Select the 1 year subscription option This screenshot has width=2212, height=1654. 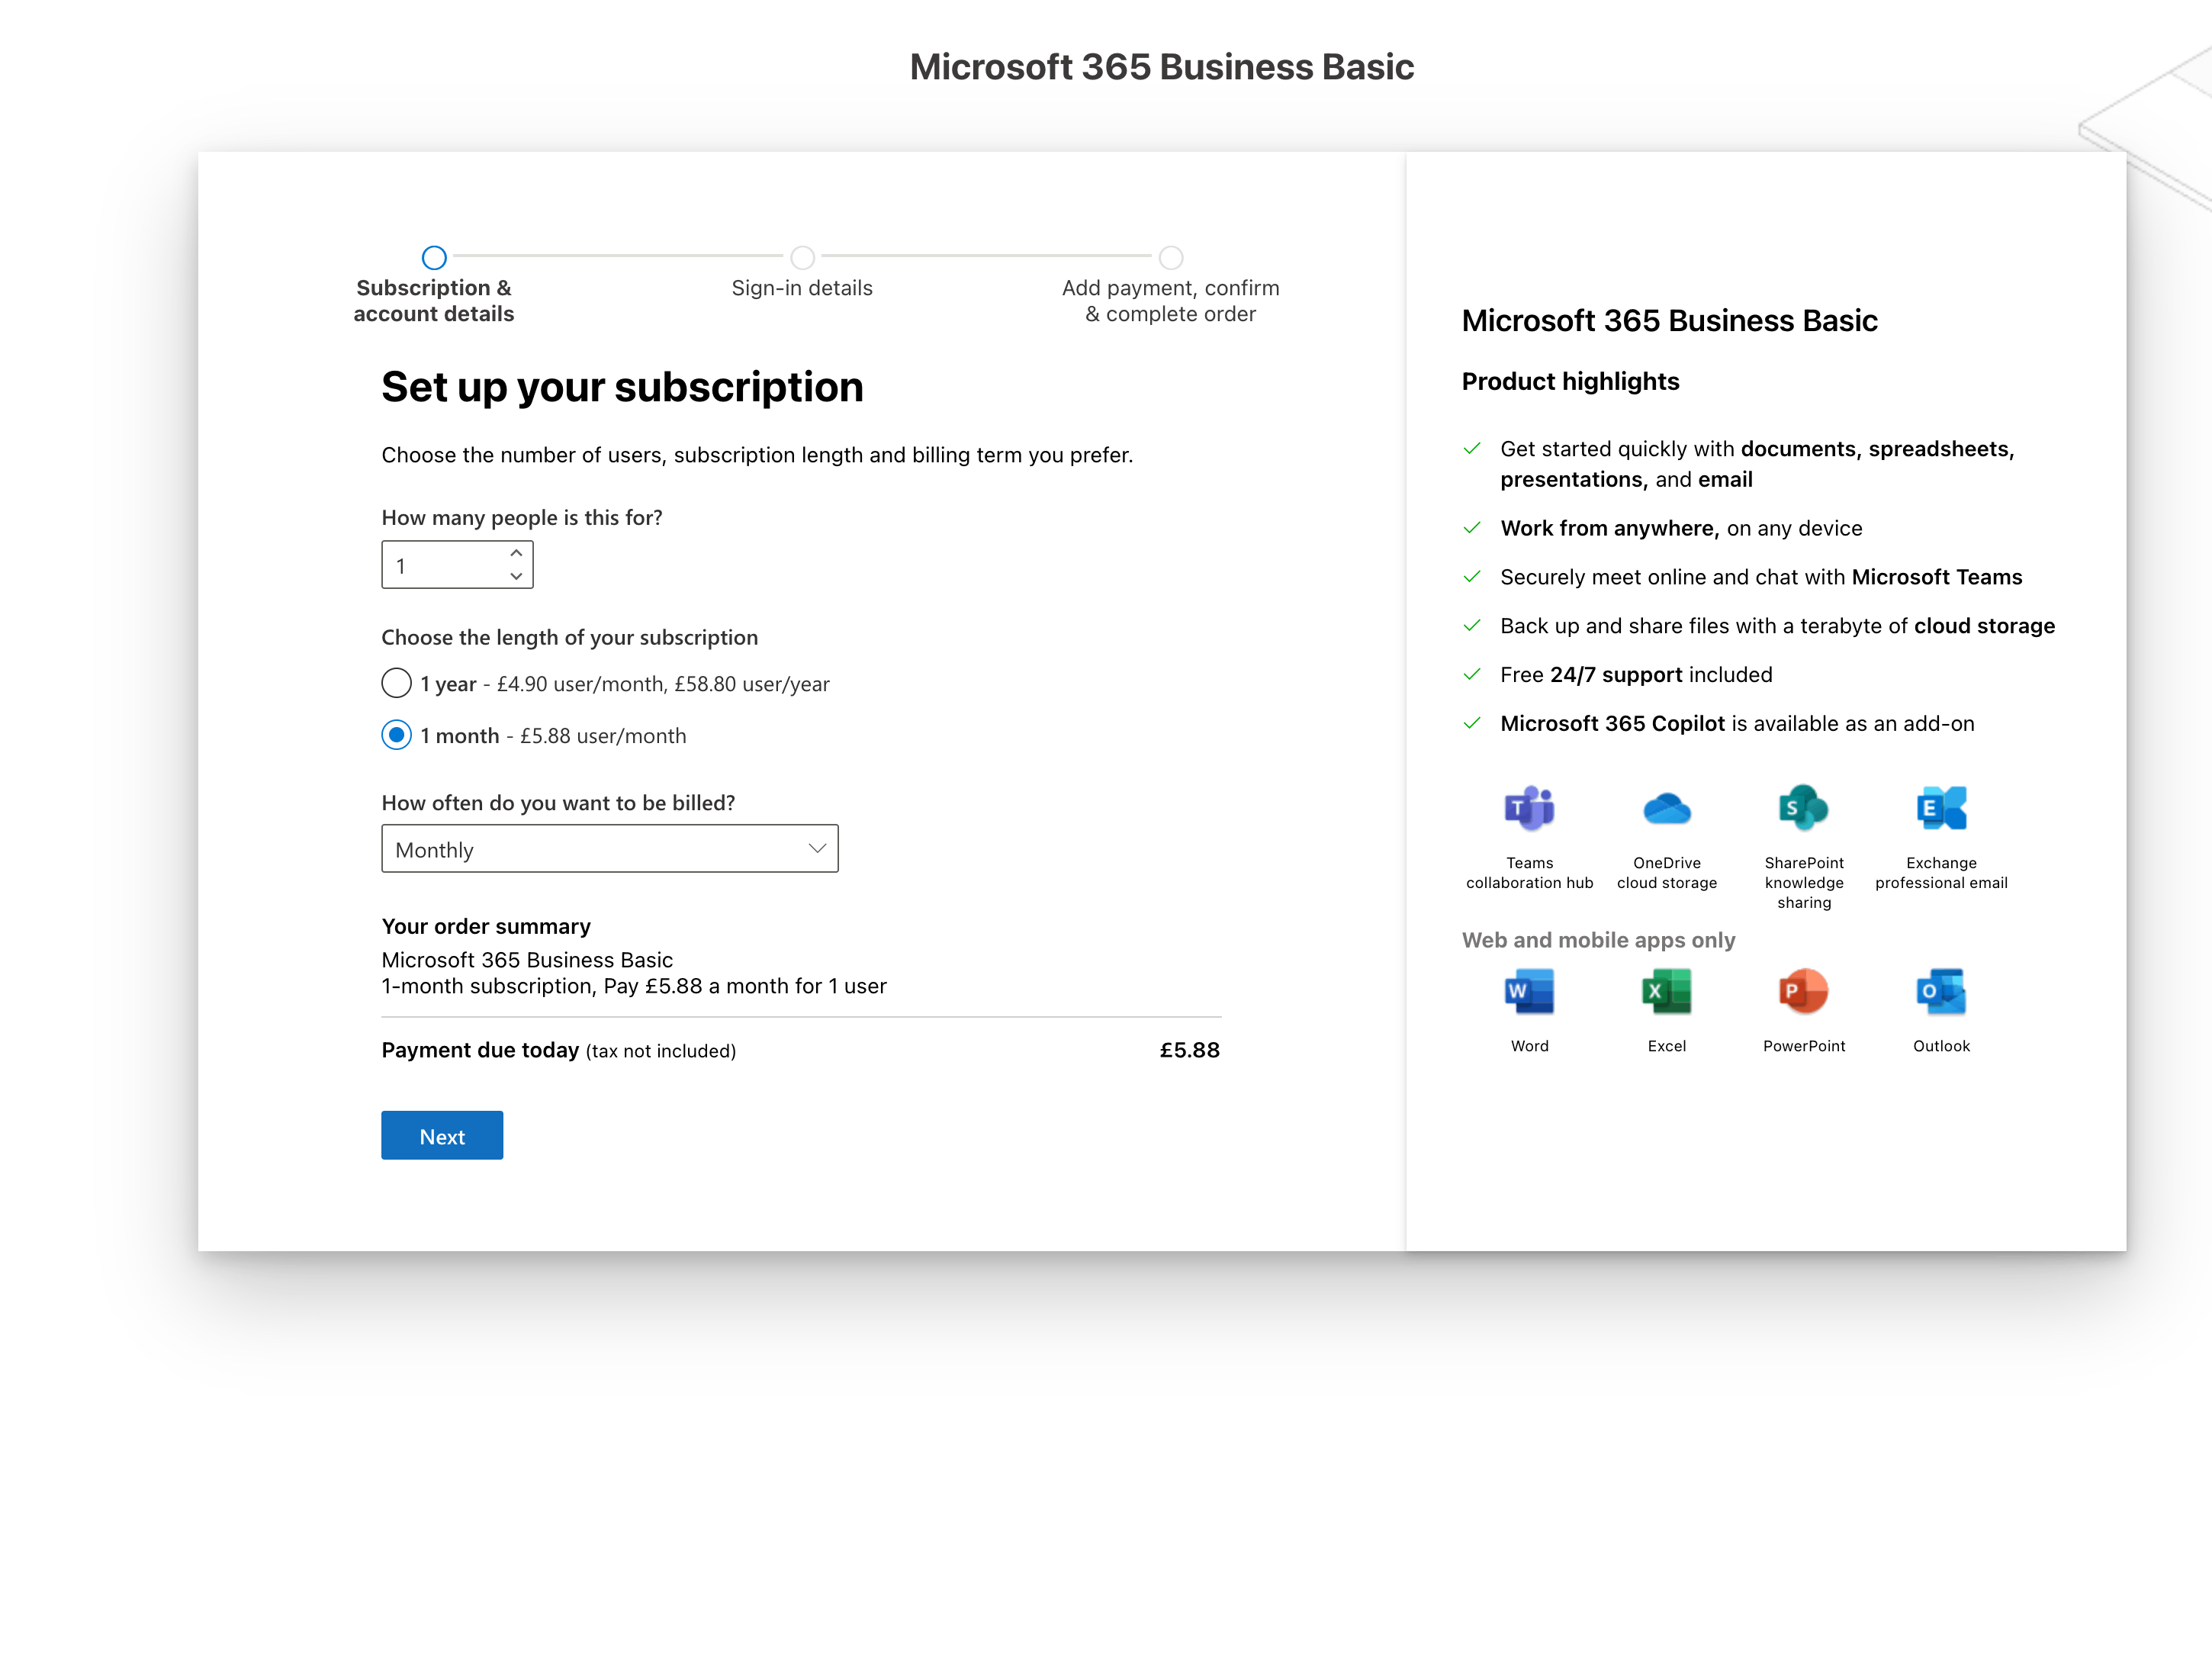(396, 683)
